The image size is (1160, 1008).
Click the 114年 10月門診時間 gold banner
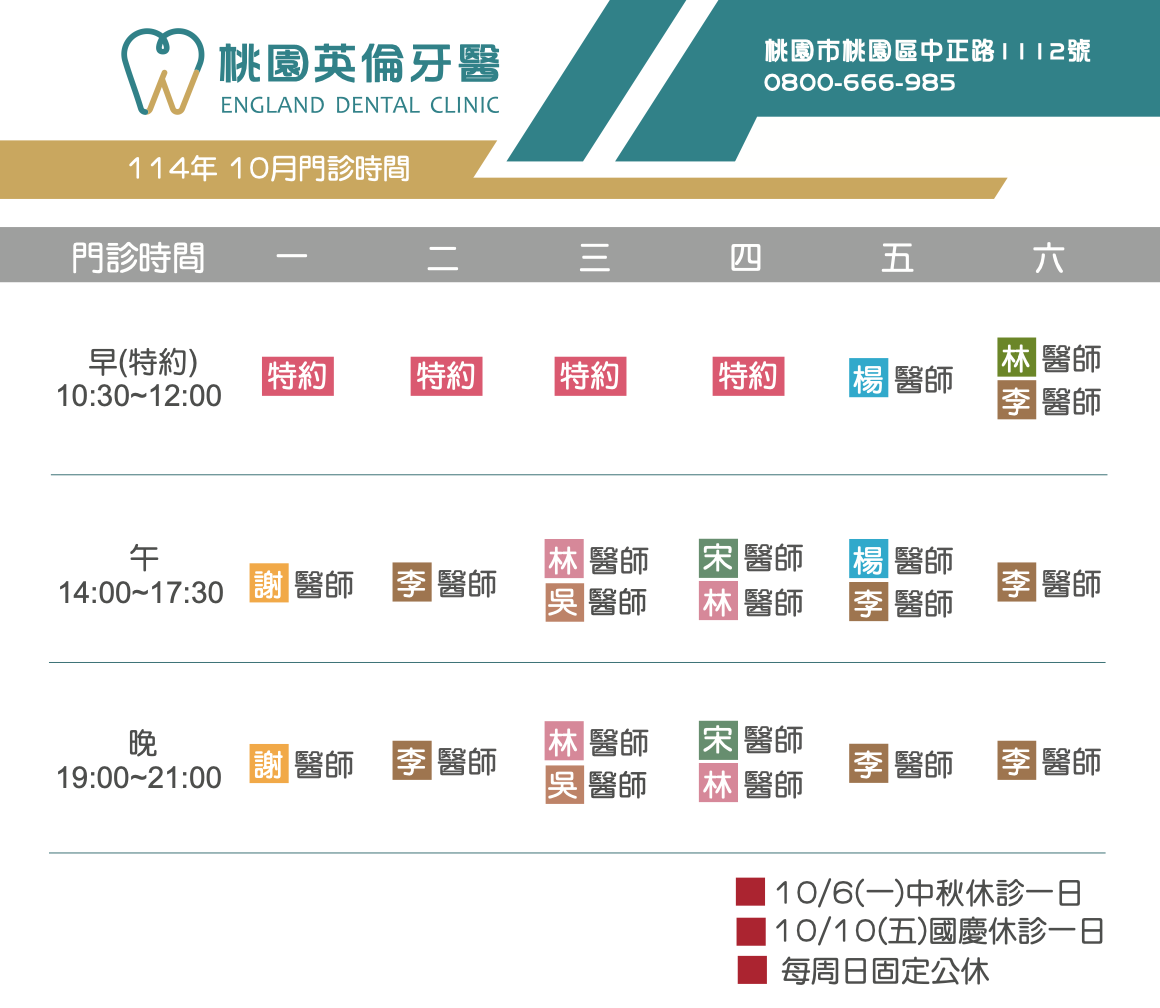pos(269,169)
